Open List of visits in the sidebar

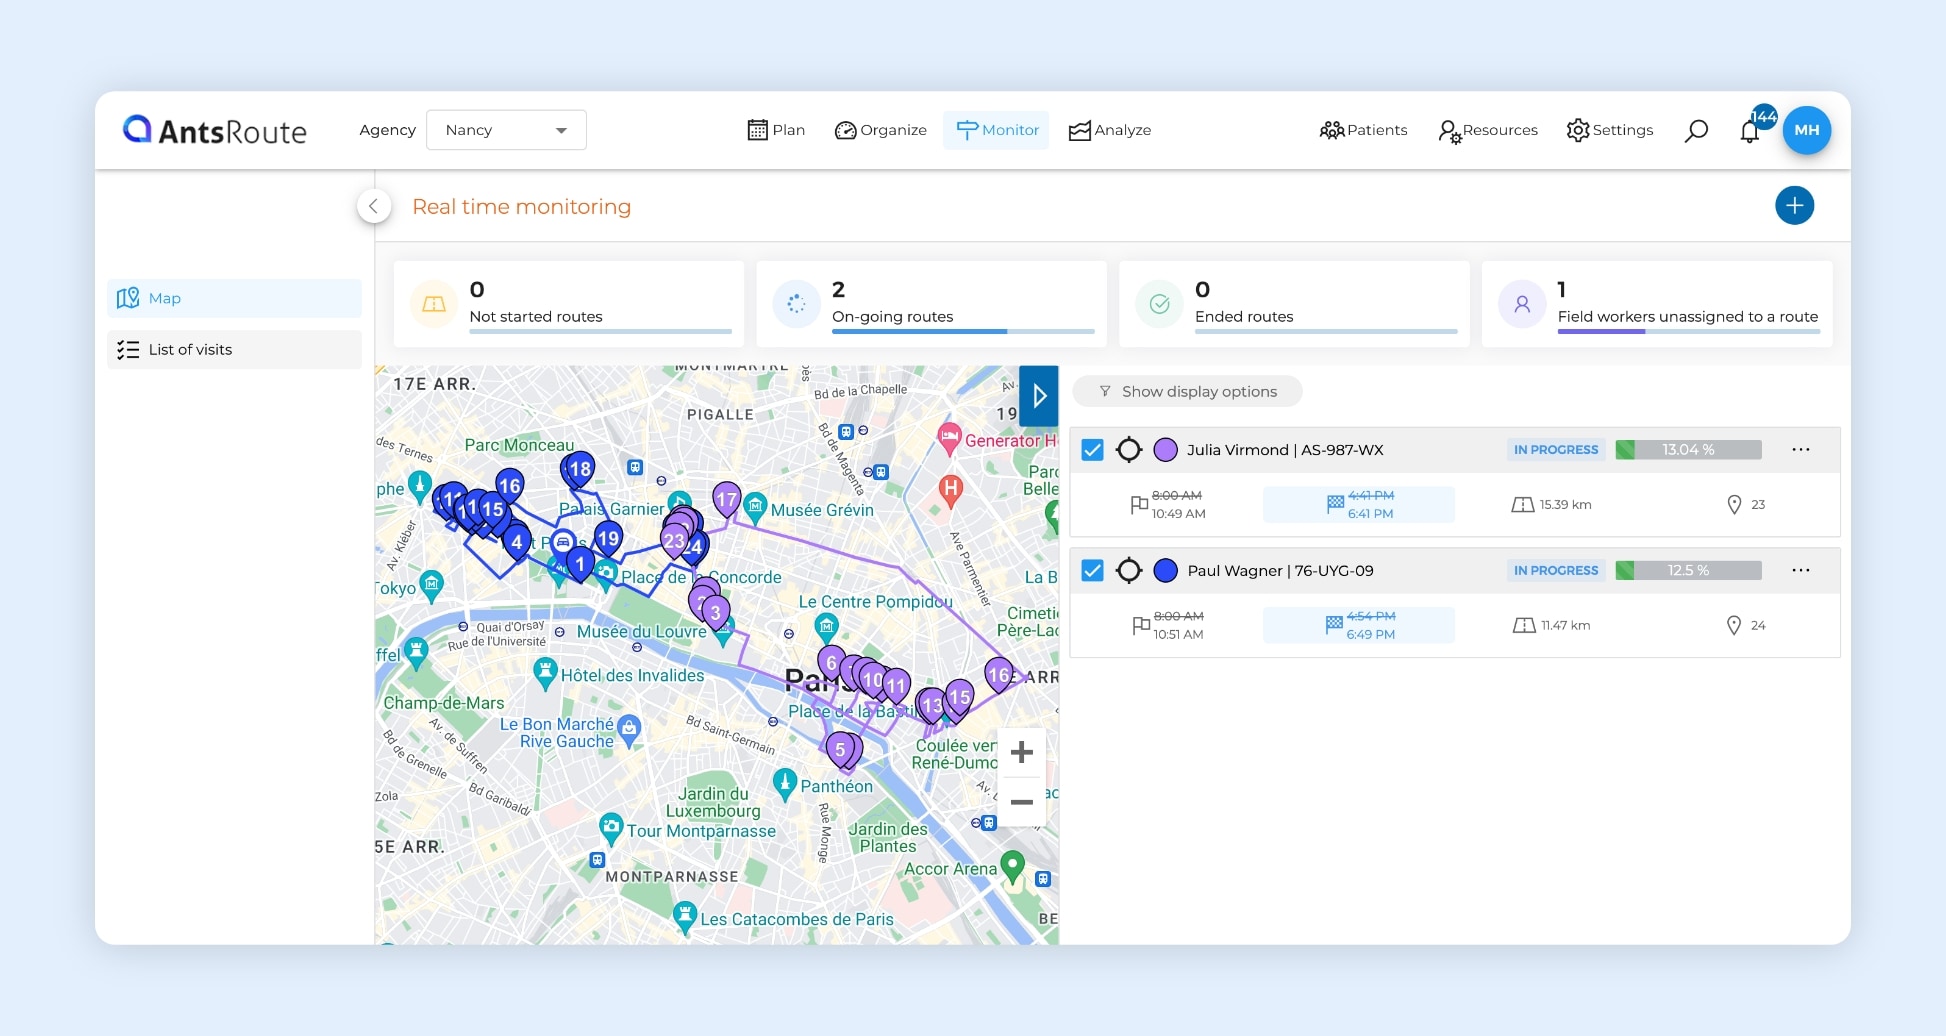(189, 349)
